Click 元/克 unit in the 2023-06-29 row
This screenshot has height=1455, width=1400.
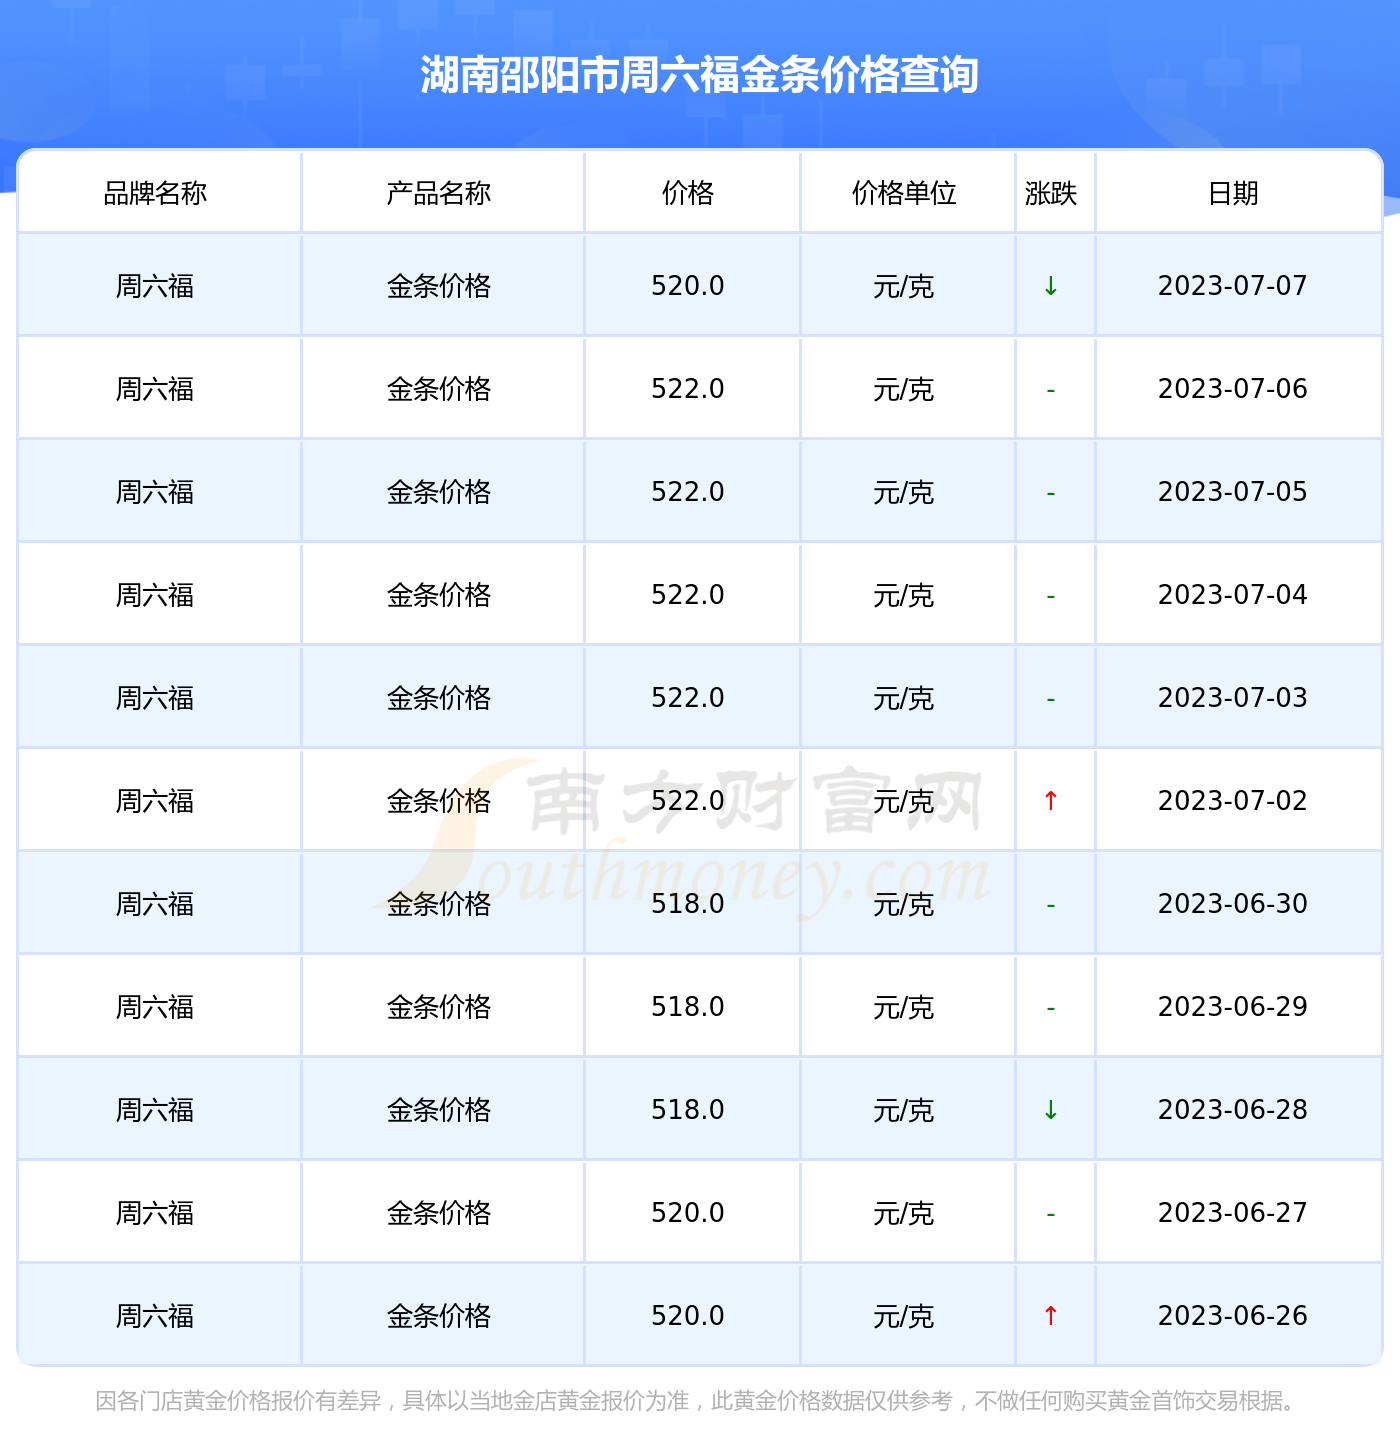coord(904,1007)
